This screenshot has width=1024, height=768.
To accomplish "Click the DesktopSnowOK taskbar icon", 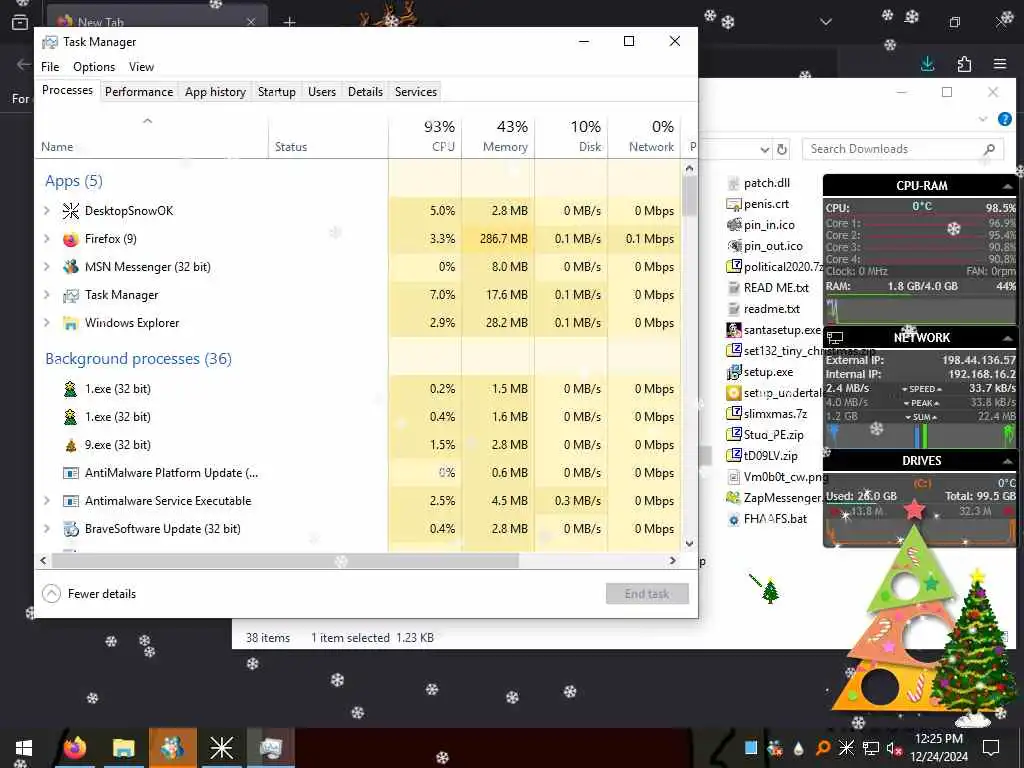I will tap(221, 748).
